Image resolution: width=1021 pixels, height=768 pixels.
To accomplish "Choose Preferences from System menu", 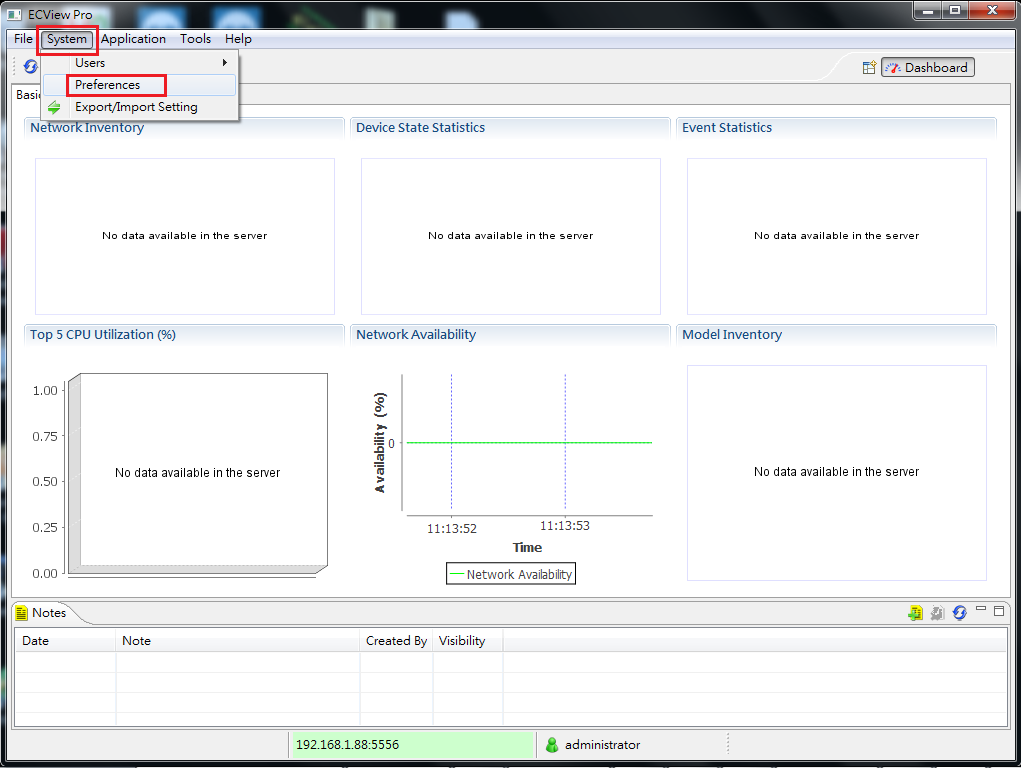I will (x=139, y=85).
